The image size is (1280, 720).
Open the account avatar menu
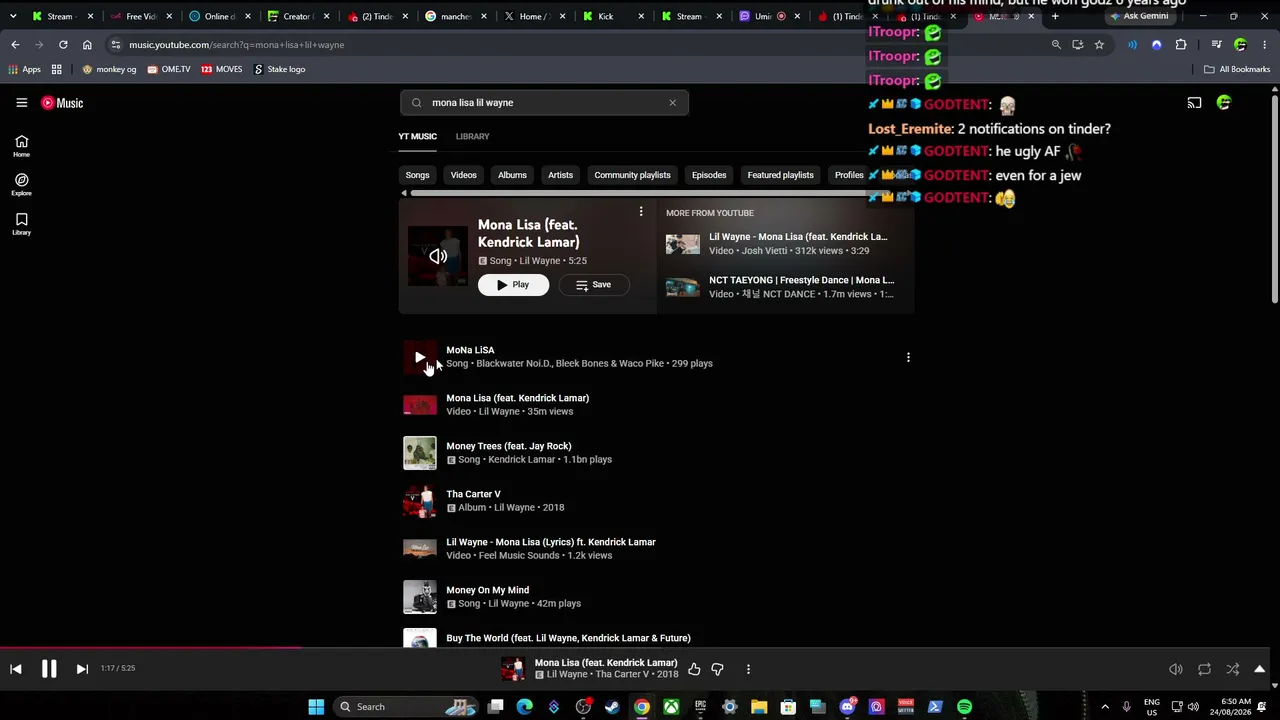1224,102
